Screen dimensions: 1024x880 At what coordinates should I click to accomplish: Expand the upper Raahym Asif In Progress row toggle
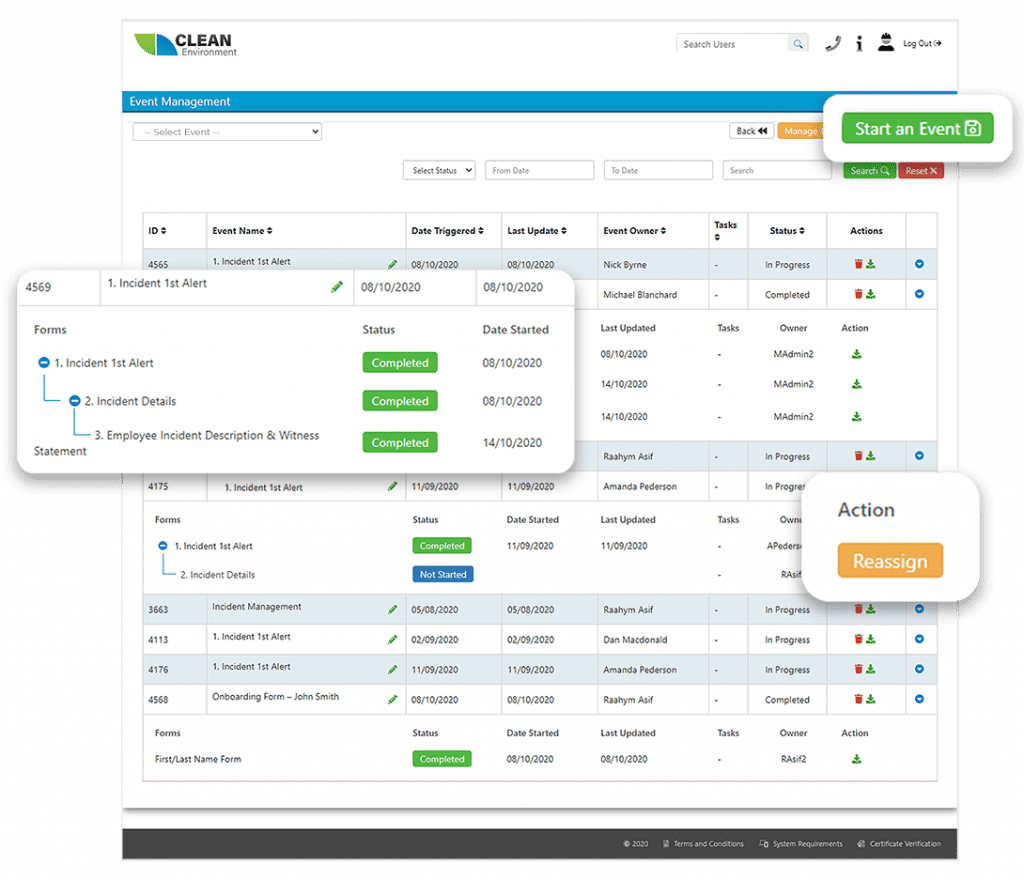point(919,456)
